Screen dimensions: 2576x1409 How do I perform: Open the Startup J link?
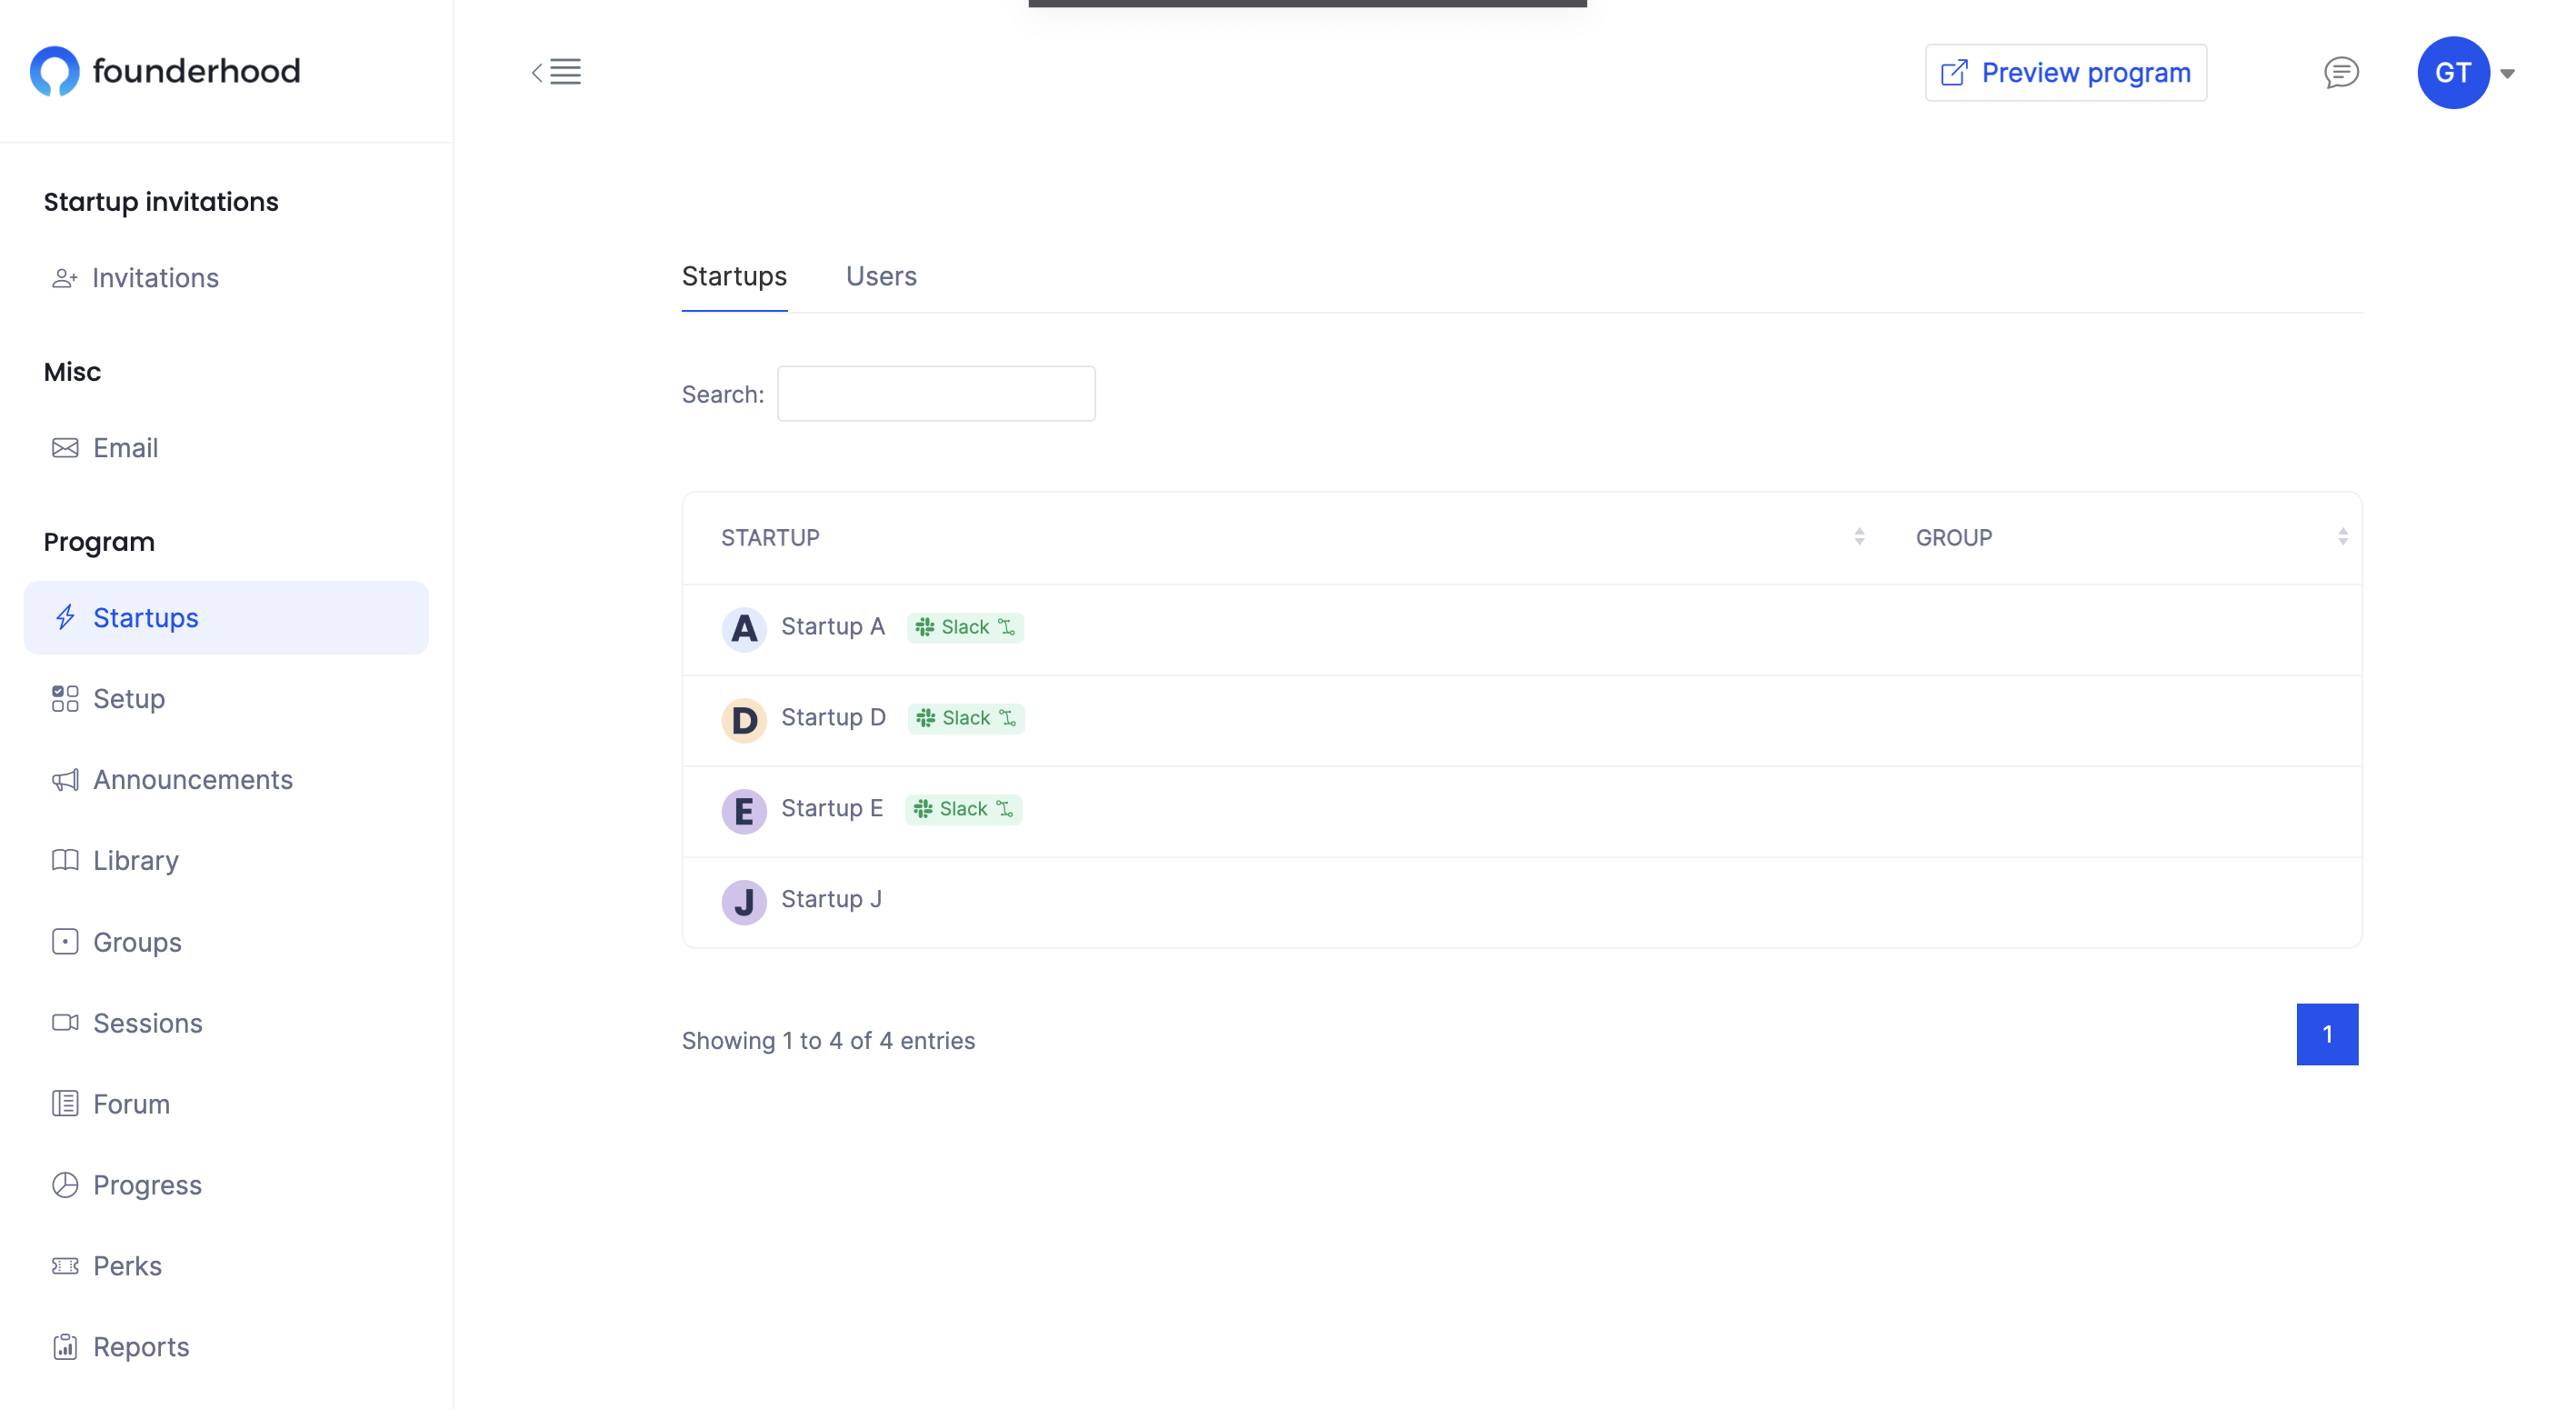(x=830, y=899)
